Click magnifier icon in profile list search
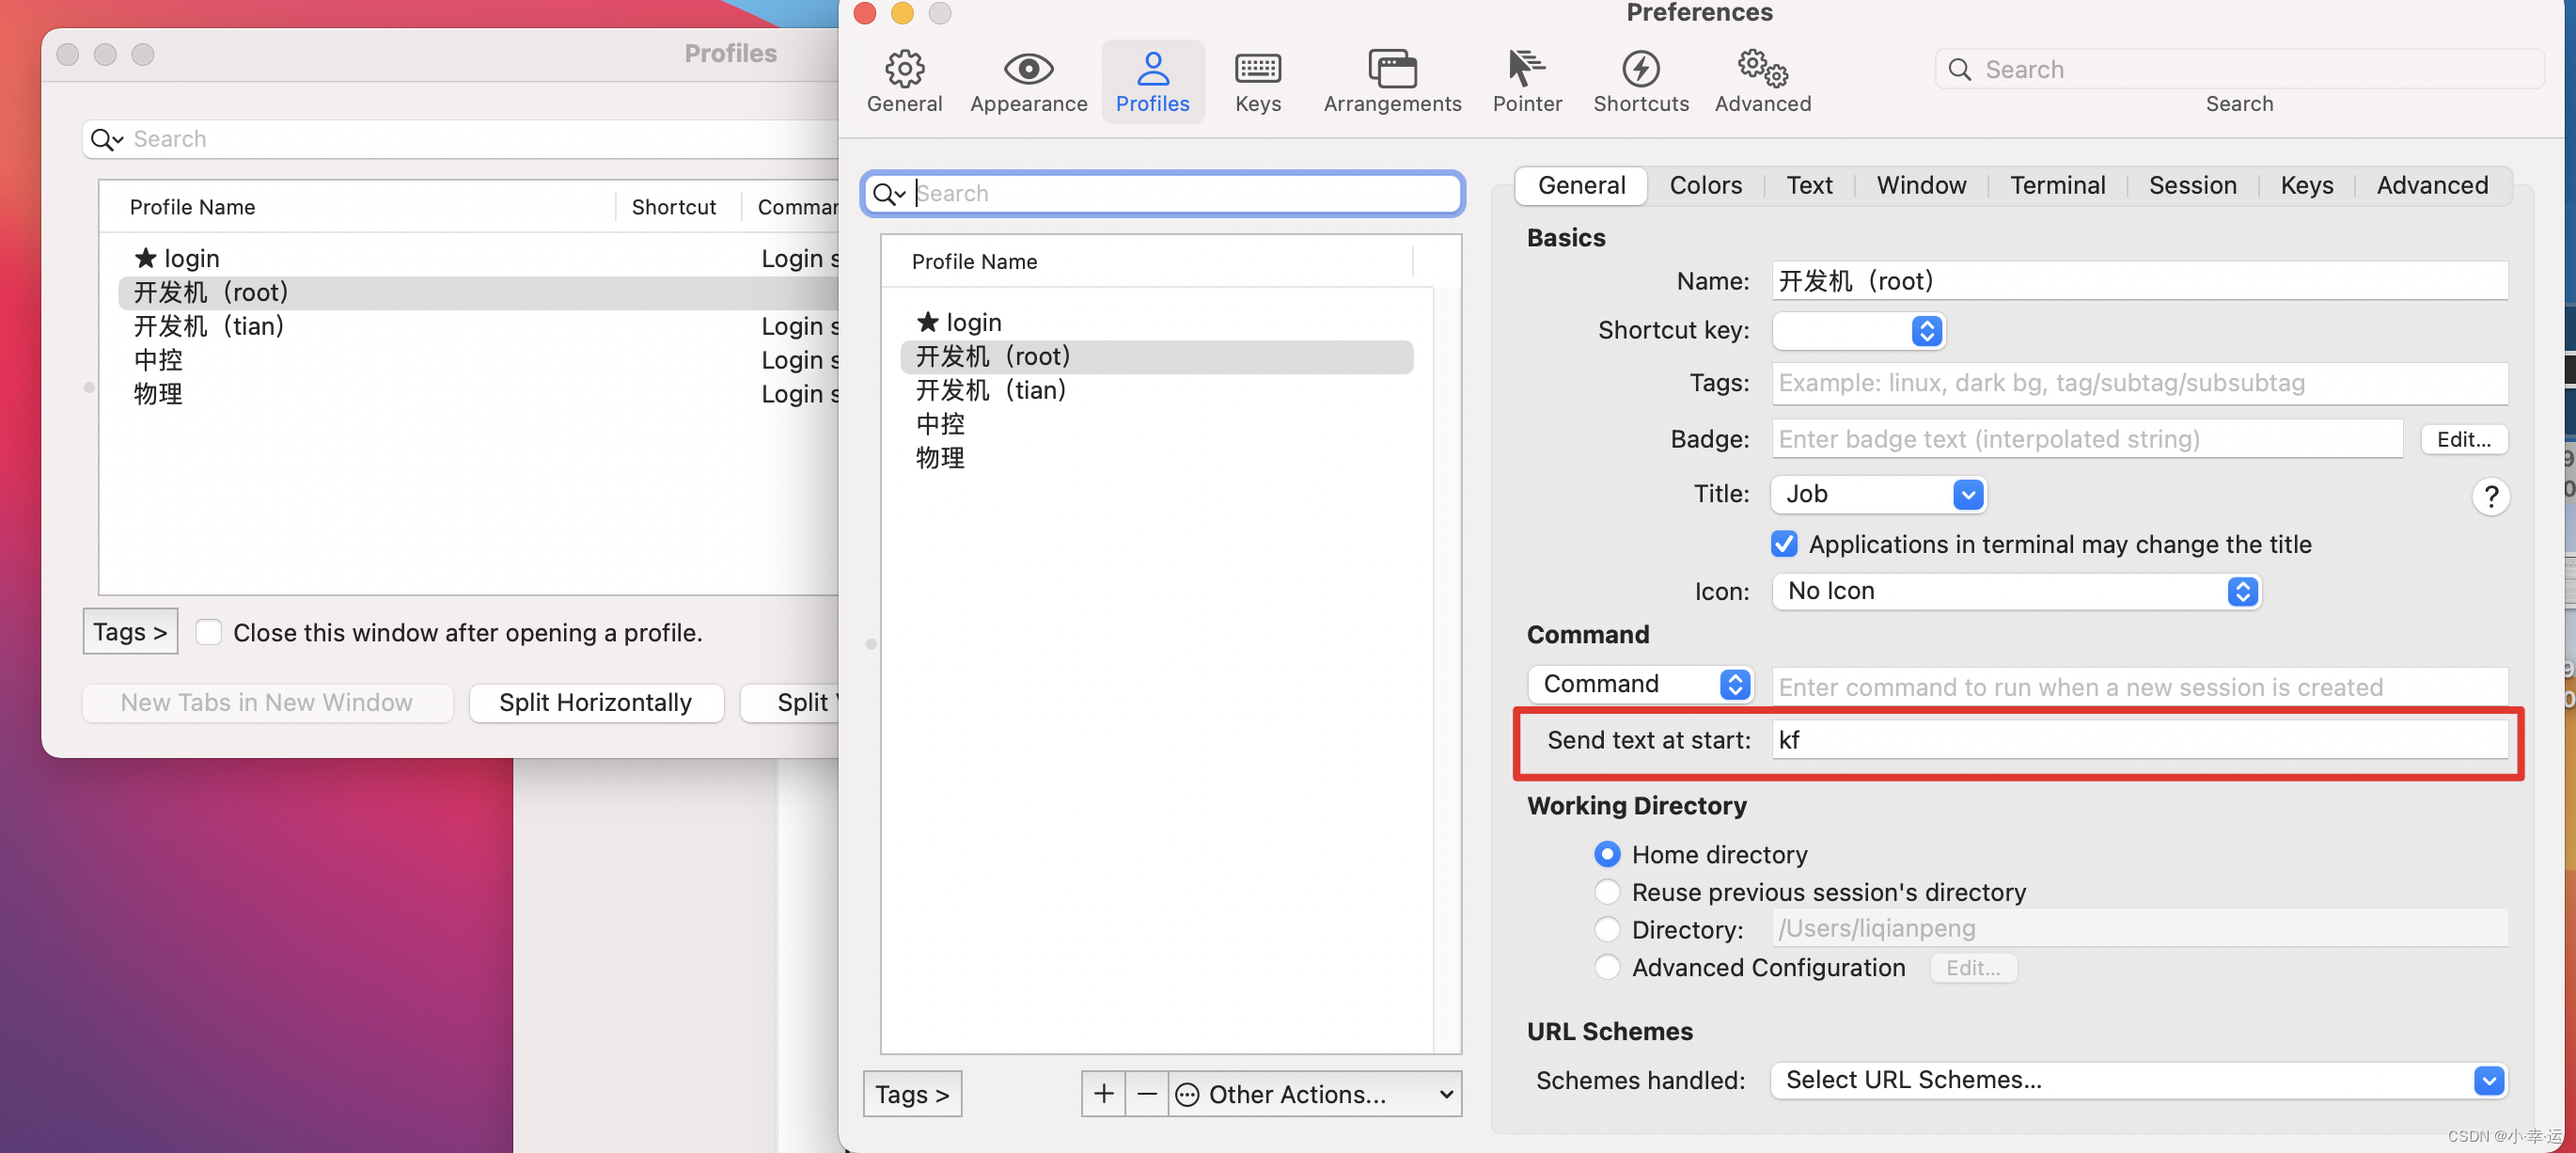This screenshot has width=2576, height=1153. (888, 193)
